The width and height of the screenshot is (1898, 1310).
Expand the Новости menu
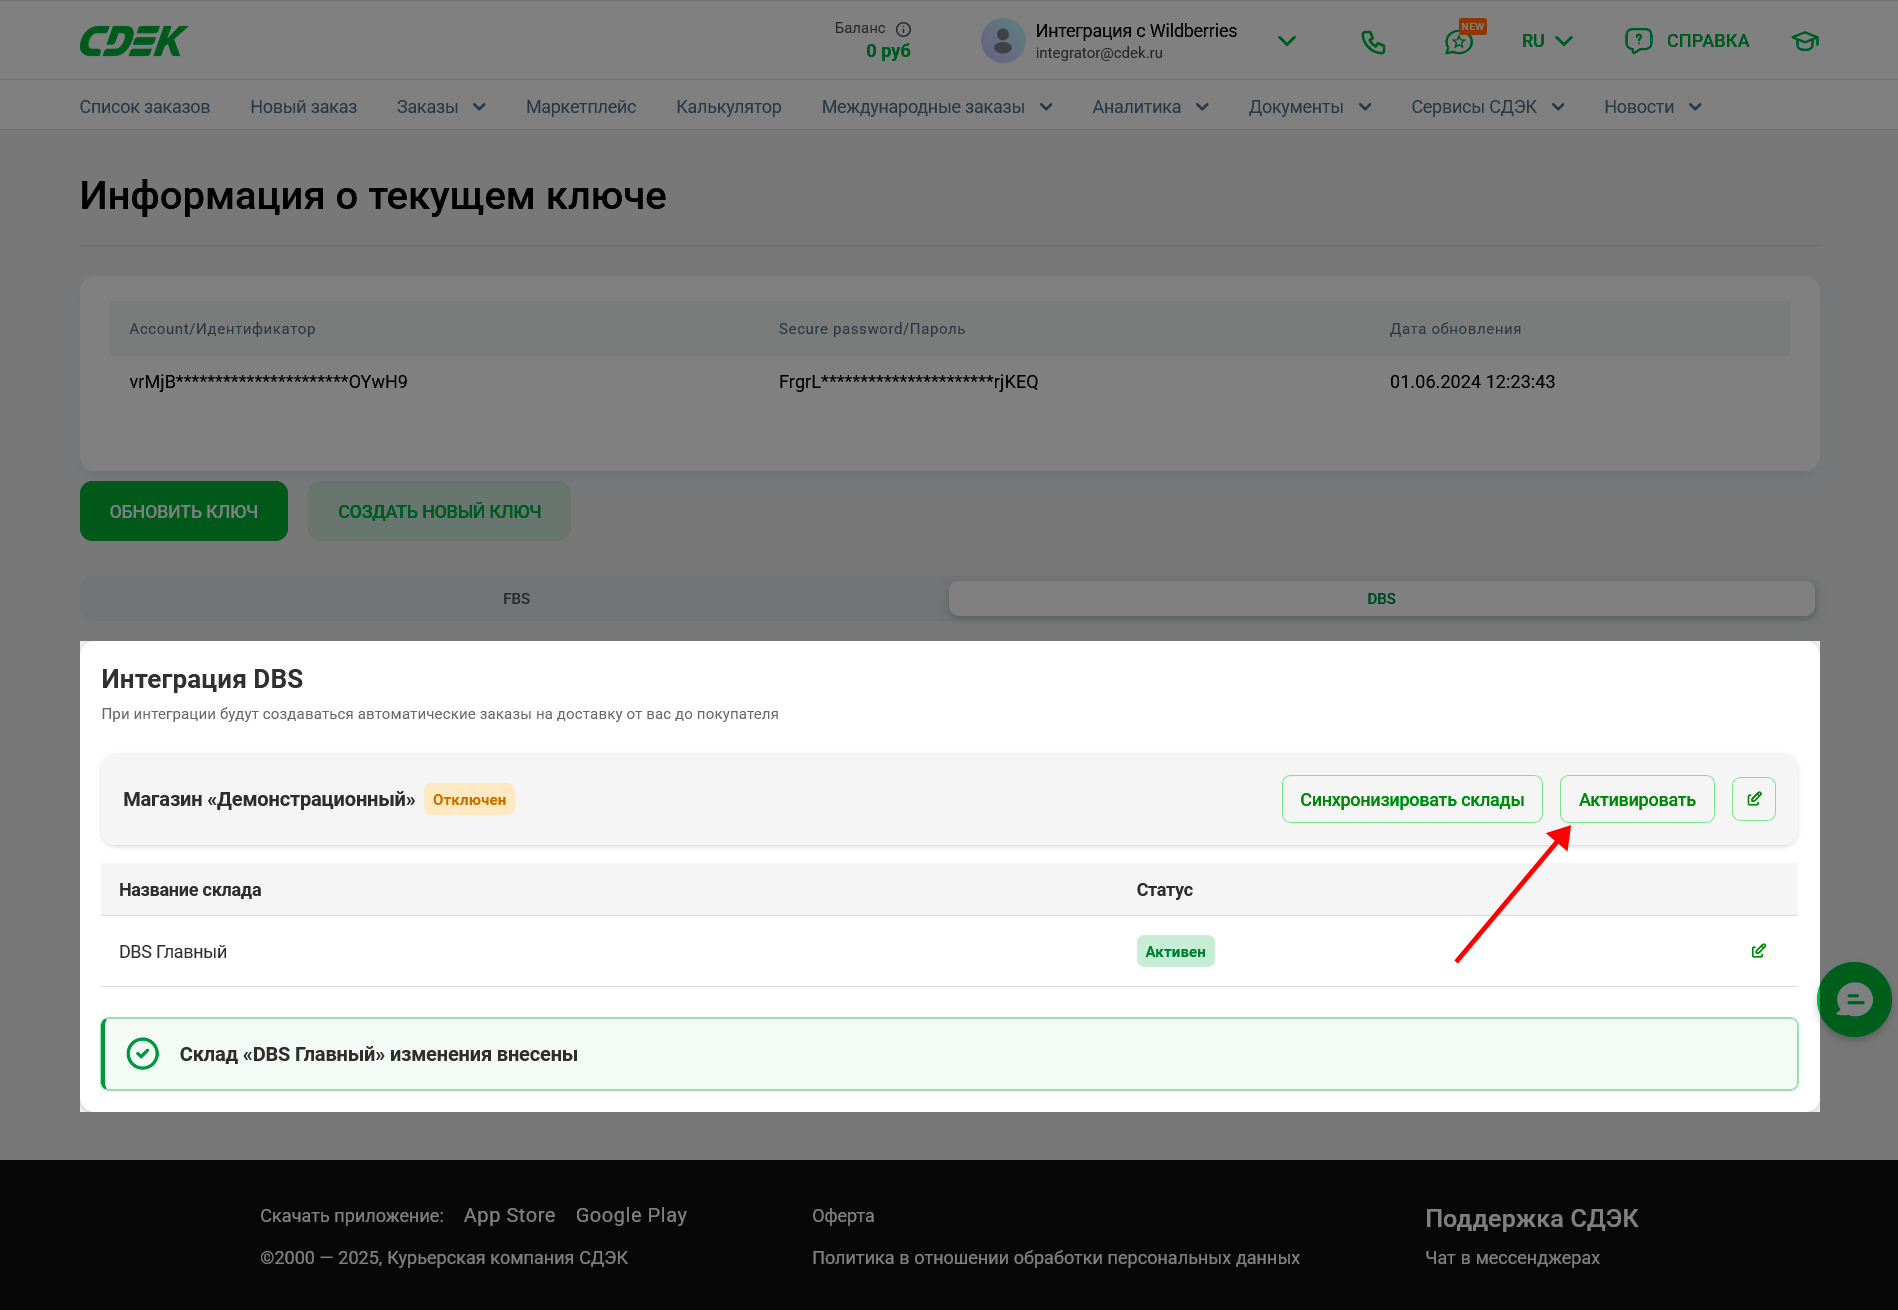(1653, 107)
